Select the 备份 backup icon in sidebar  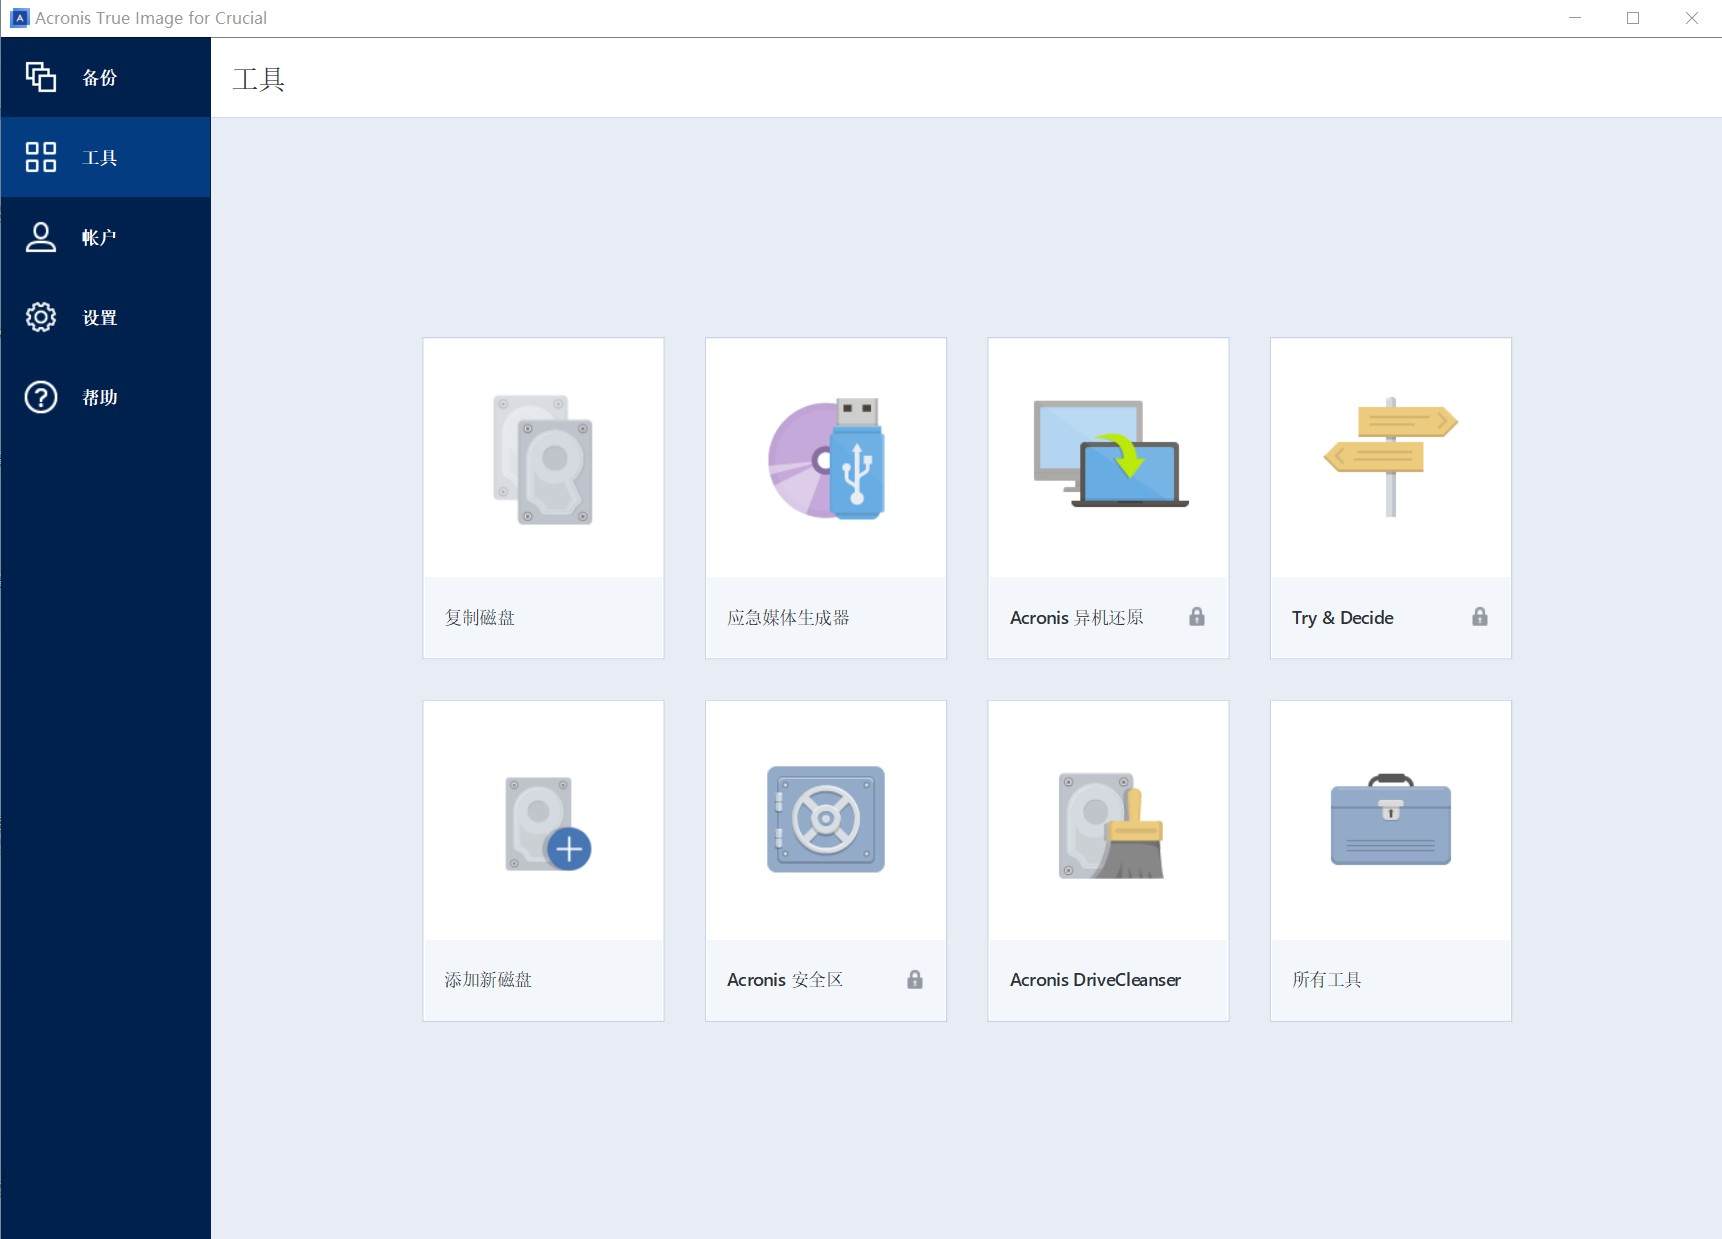(41, 77)
